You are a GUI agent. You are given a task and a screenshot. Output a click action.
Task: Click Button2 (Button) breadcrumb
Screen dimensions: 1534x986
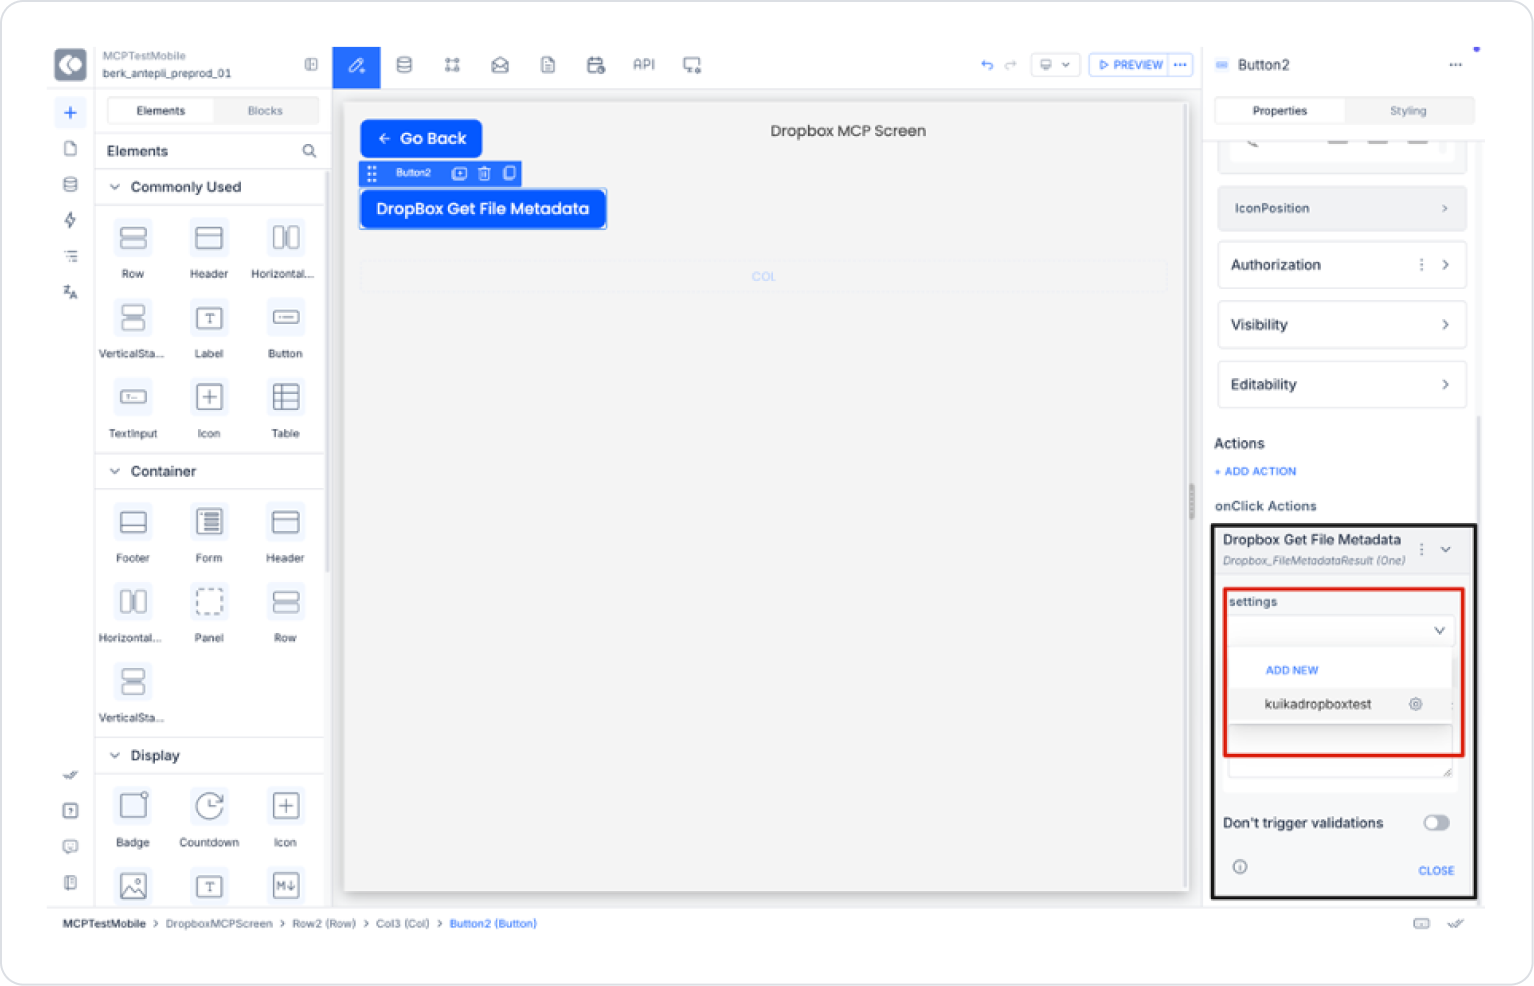(493, 924)
